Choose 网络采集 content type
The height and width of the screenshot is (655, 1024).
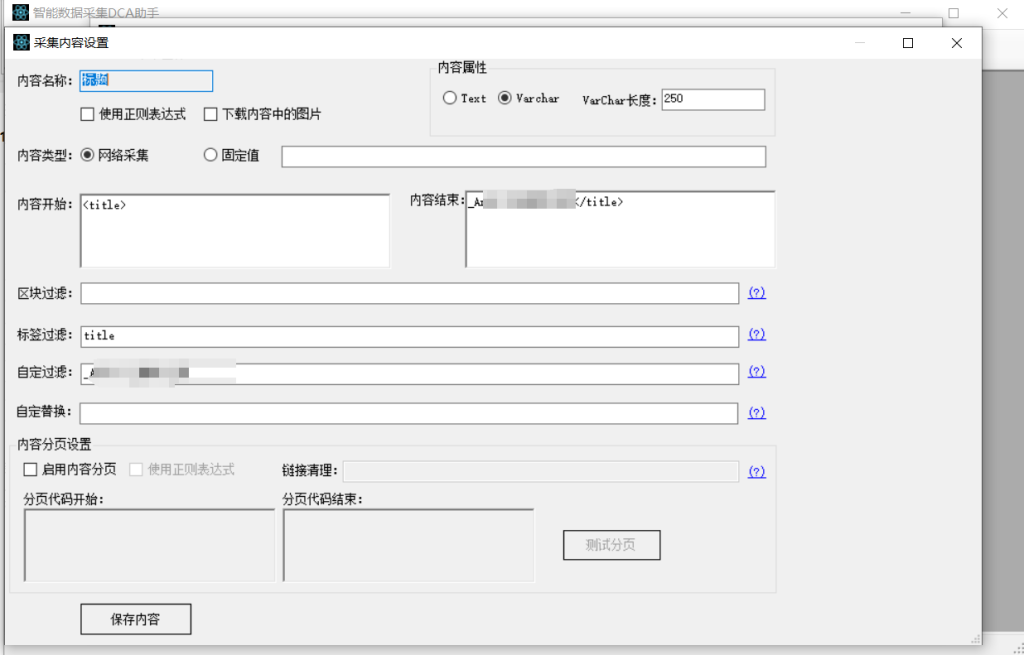[x=88, y=155]
